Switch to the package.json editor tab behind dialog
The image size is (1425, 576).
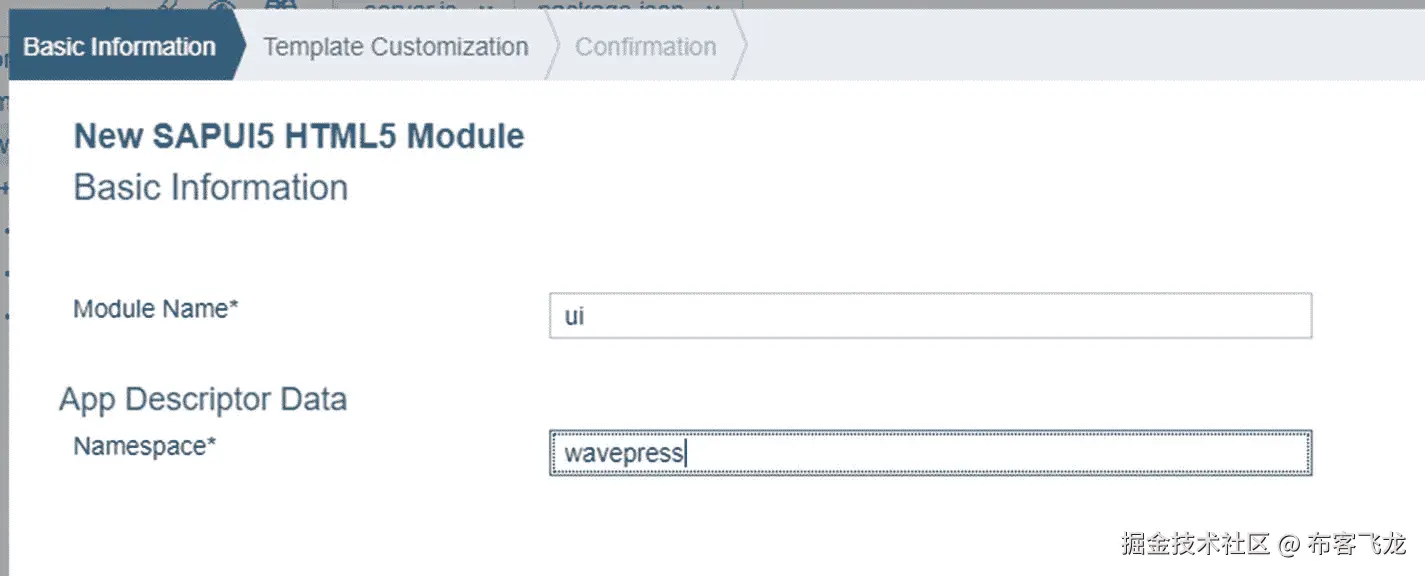point(610,6)
